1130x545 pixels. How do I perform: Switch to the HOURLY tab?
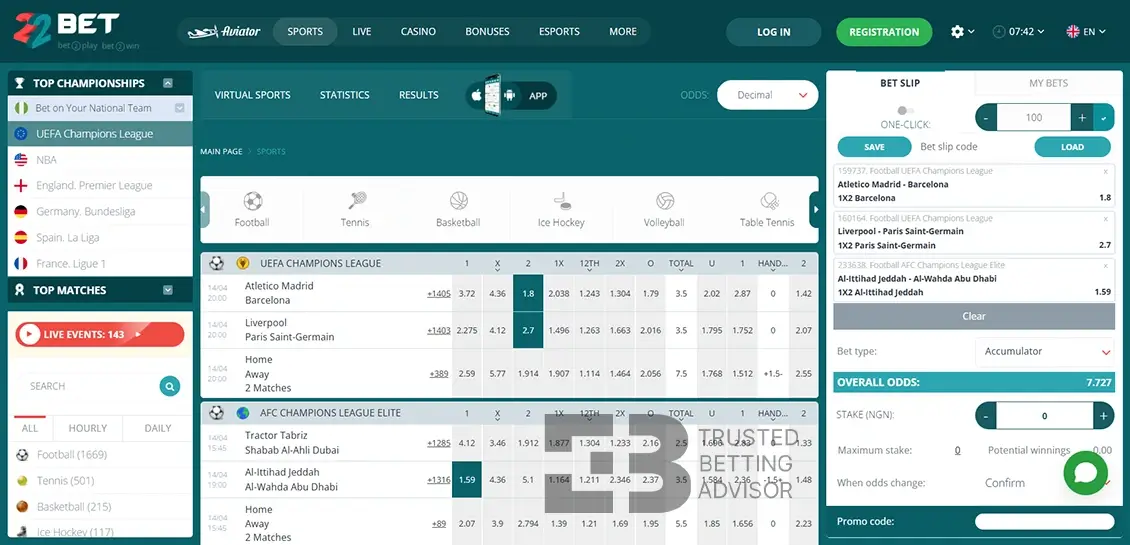[x=88, y=428]
